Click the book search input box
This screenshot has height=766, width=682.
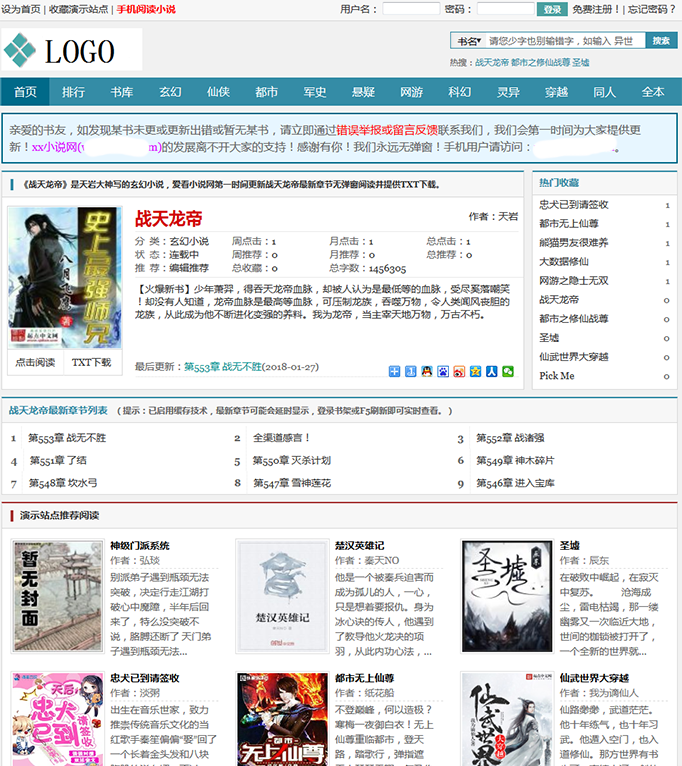click(565, 41)
